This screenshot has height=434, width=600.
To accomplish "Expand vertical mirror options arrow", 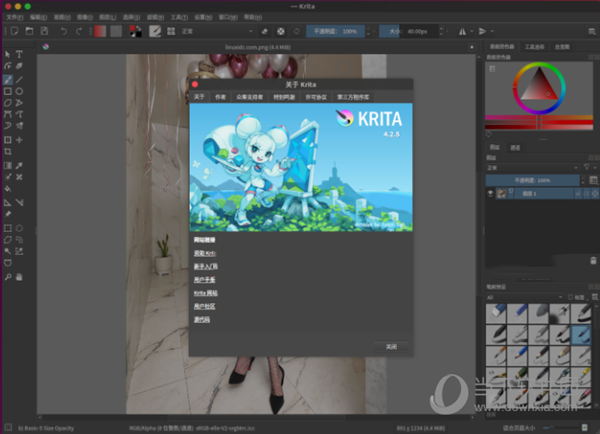I will click(492, 31).
